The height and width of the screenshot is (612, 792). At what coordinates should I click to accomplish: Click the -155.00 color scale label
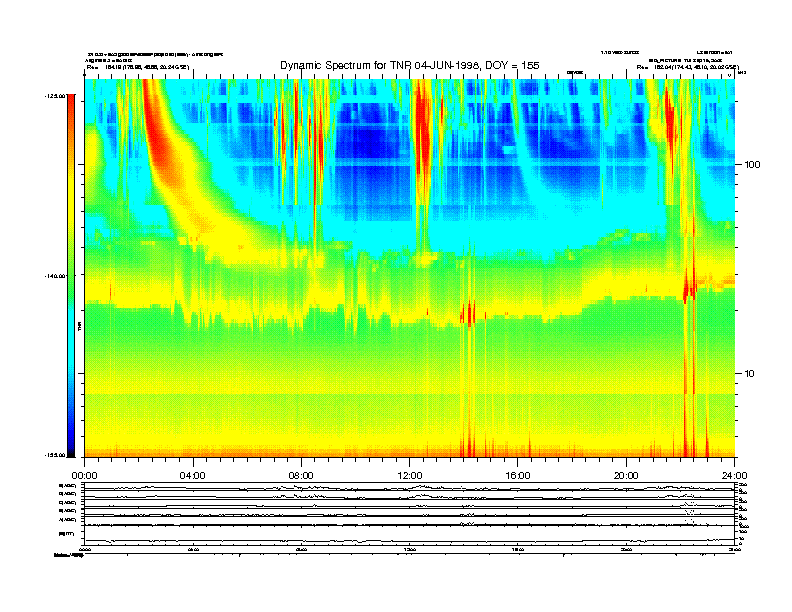click(56, 455)
